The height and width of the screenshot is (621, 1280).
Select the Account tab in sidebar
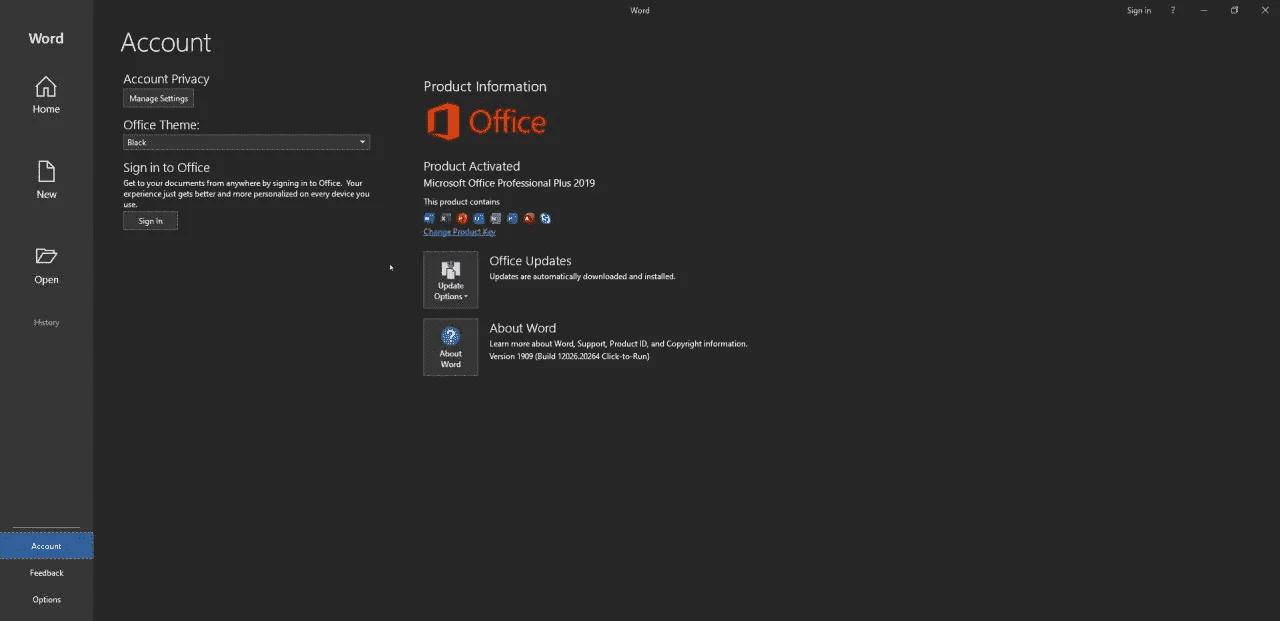click(46, 546)
